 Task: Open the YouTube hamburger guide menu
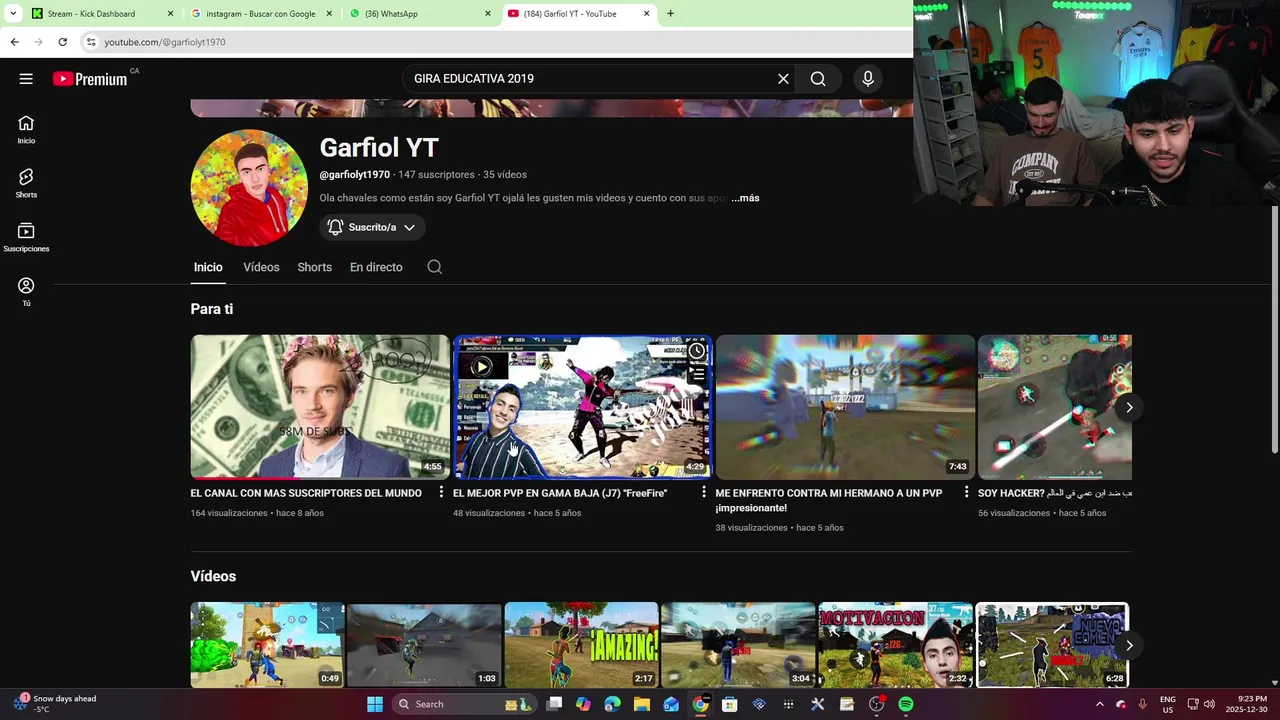click(26, 79)
